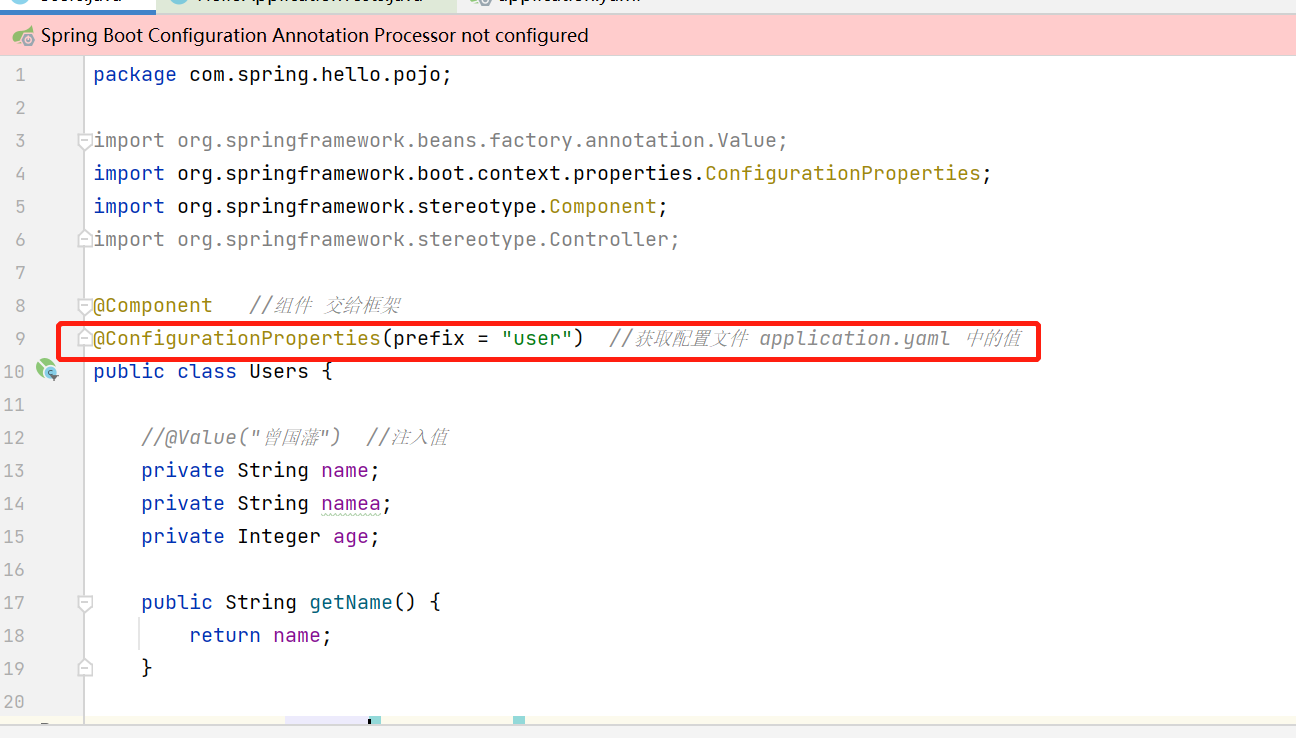Image resolution: width=1296 pixels, height=738 pixels.
Task: Click line number 16 in the gutter
Action: (14, 569)
